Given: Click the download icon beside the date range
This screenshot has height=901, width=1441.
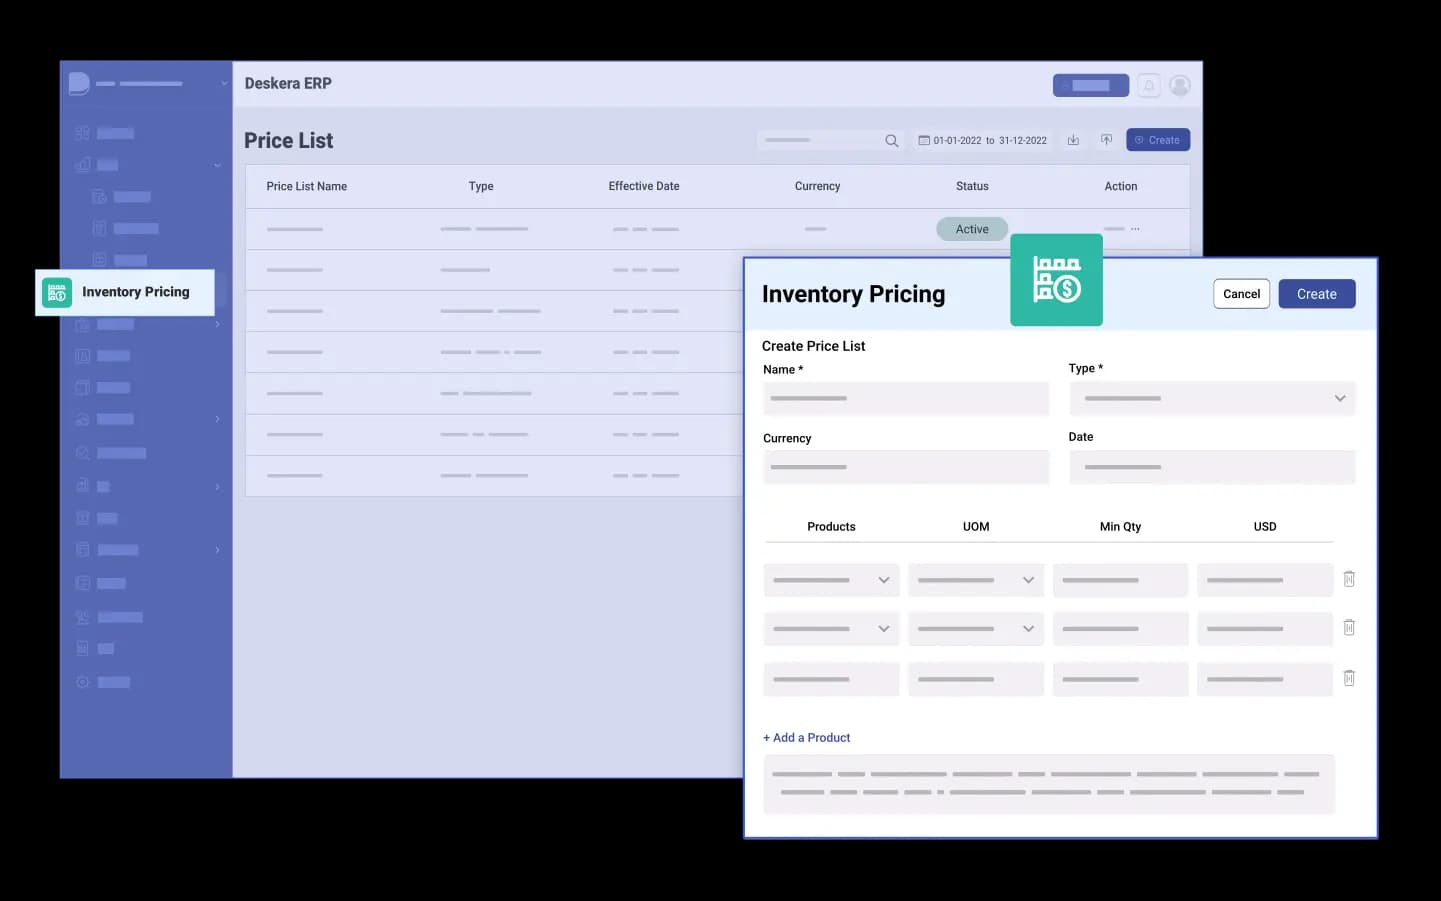Looking at the screenshot, I should pos(1073,140).
